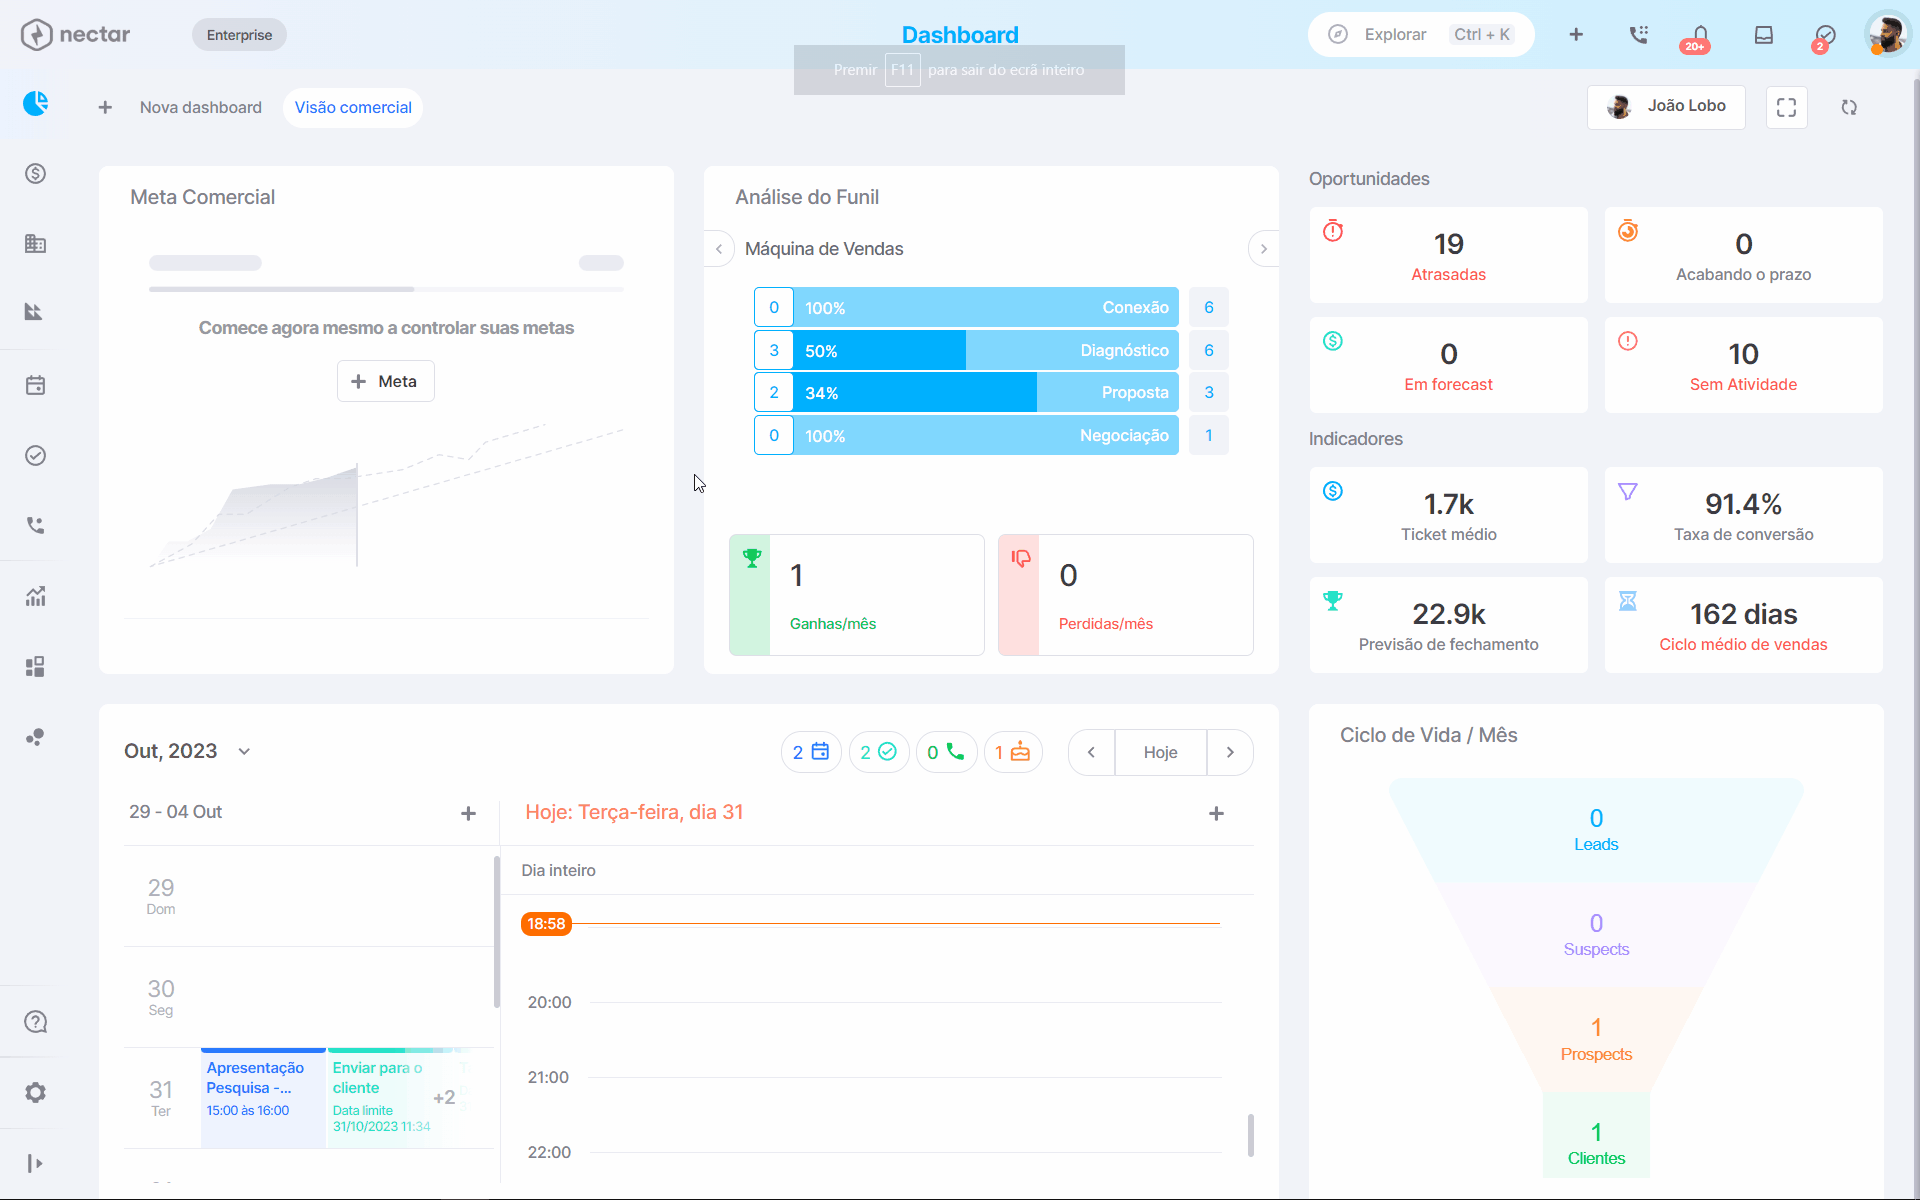This screenshot has width=1920, height=1200.
Task: Open the companies building icon in sidebar
Action: coord(35,243)
